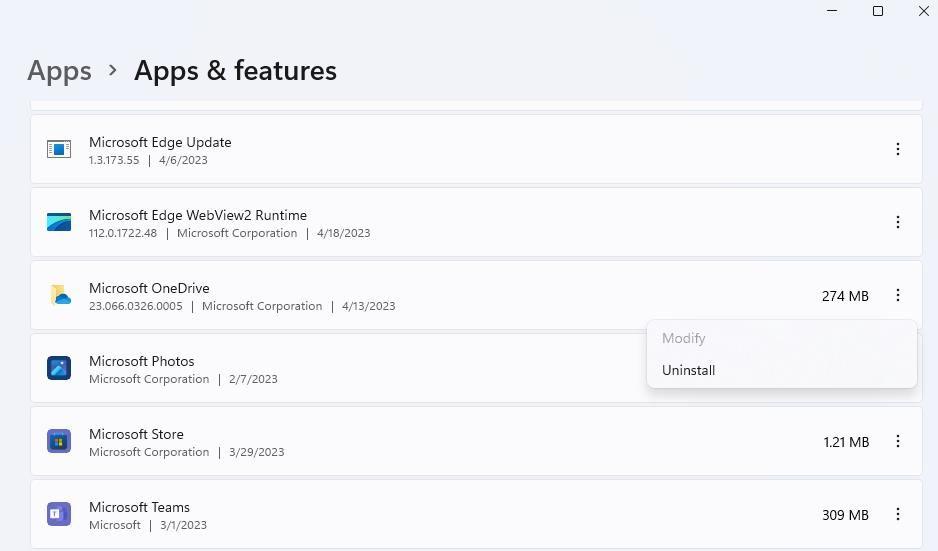
Task: Minimize the Settings window
Action: (x=832, y=11)
